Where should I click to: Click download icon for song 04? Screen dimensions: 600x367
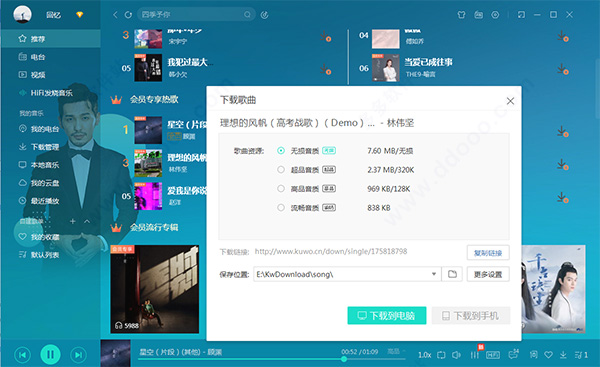click(563, 36)
